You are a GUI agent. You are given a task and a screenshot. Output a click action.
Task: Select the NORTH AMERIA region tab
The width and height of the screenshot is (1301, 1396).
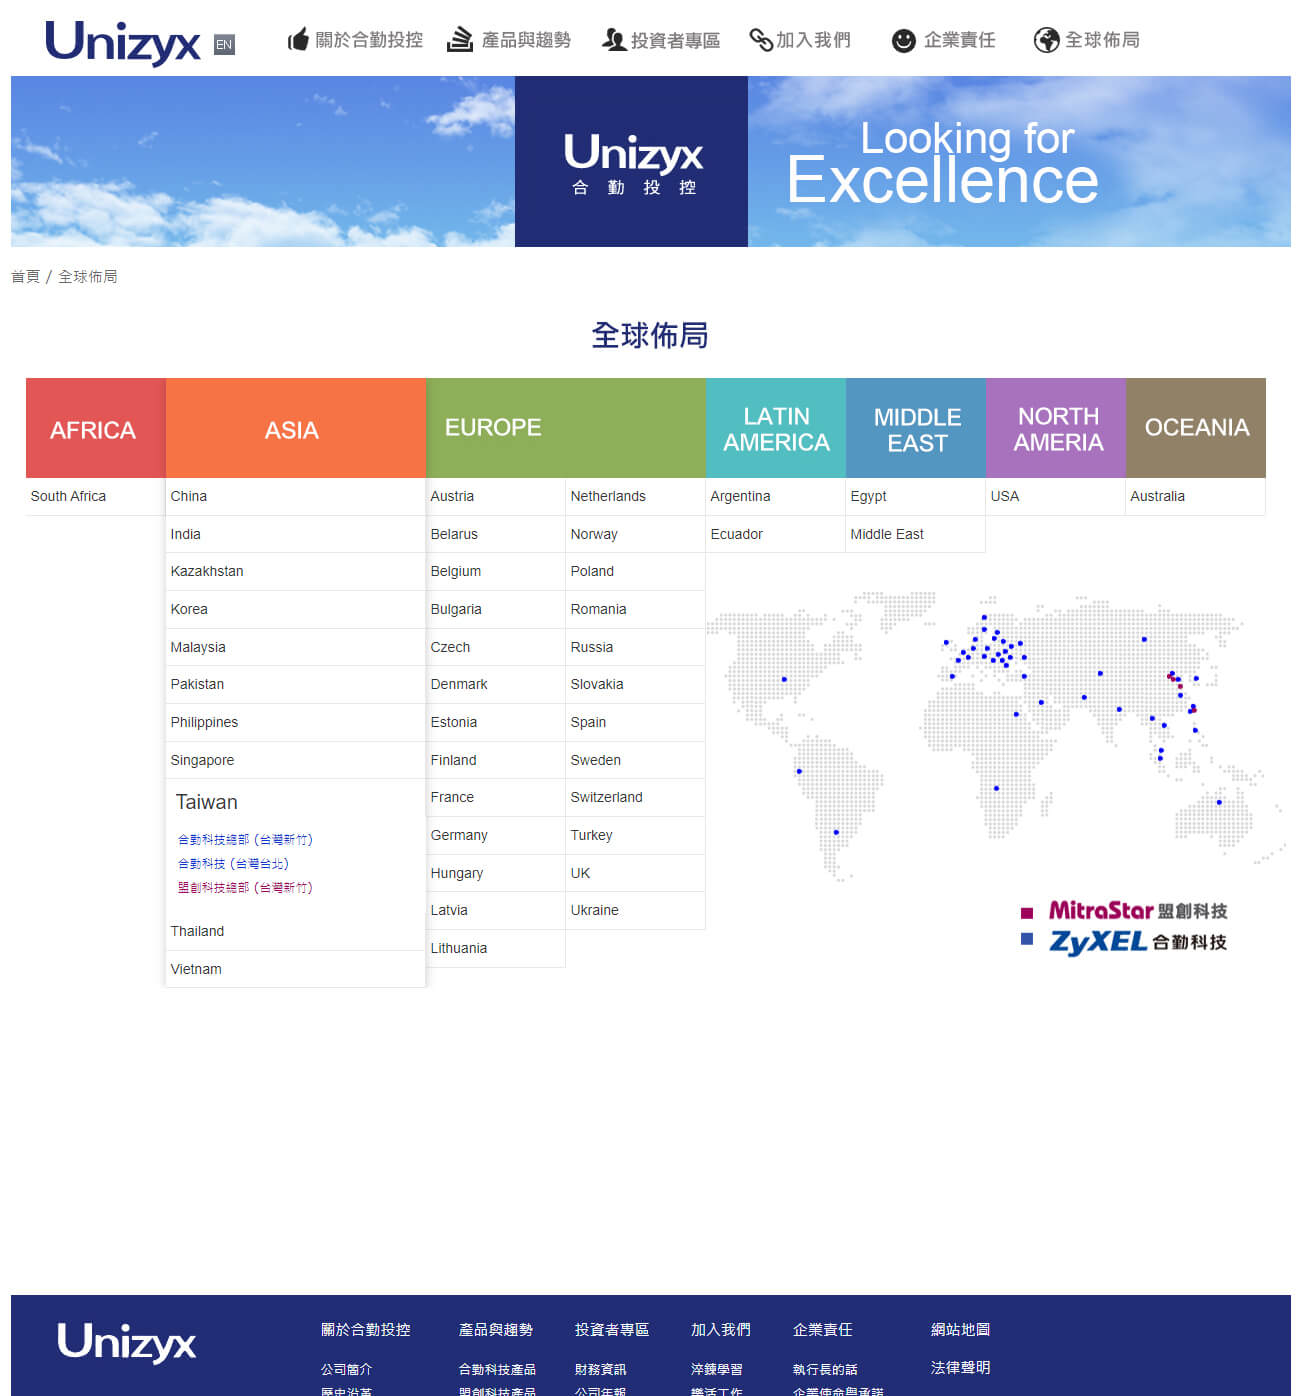pyautogui.click(x=1056, y=428)
